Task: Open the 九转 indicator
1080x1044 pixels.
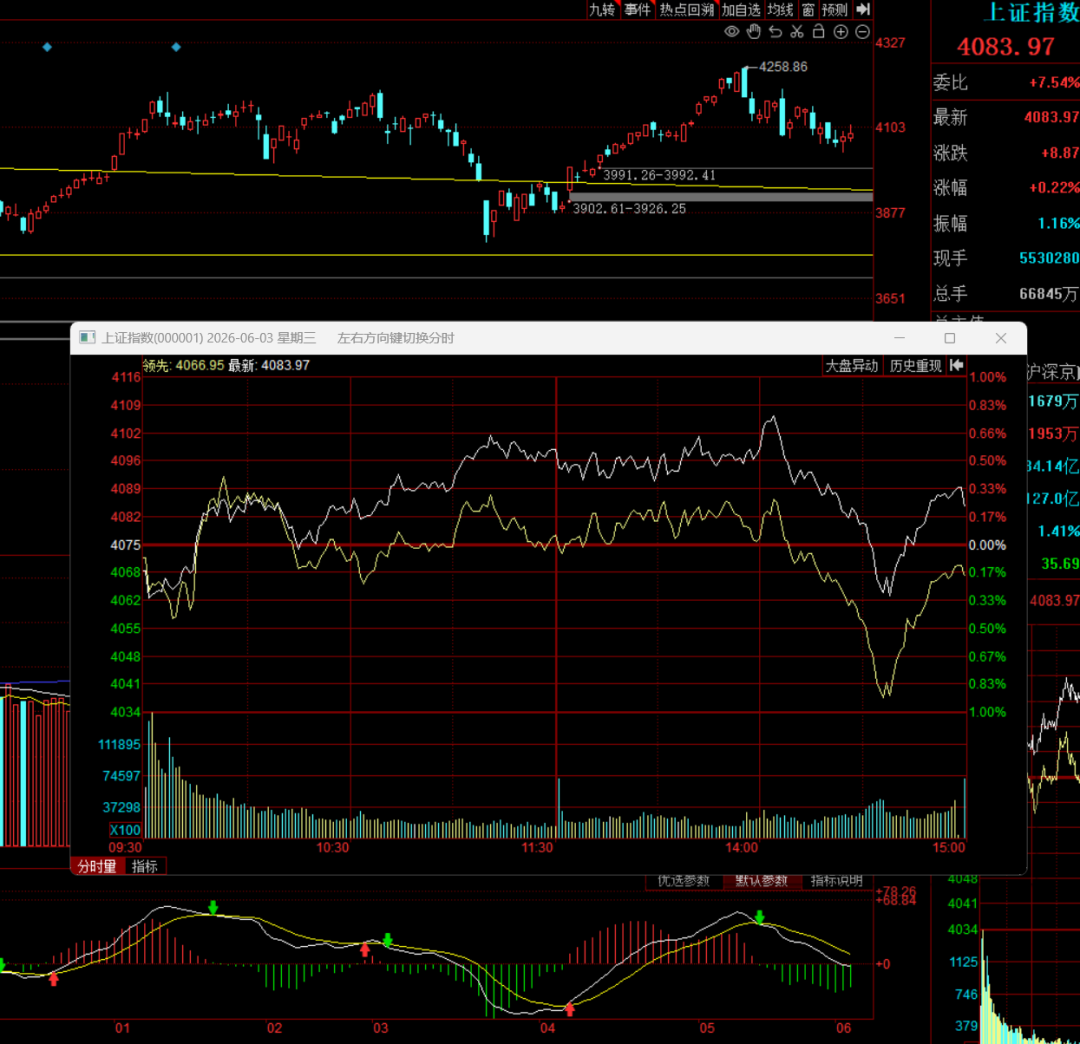Action: tap(602, 10)
